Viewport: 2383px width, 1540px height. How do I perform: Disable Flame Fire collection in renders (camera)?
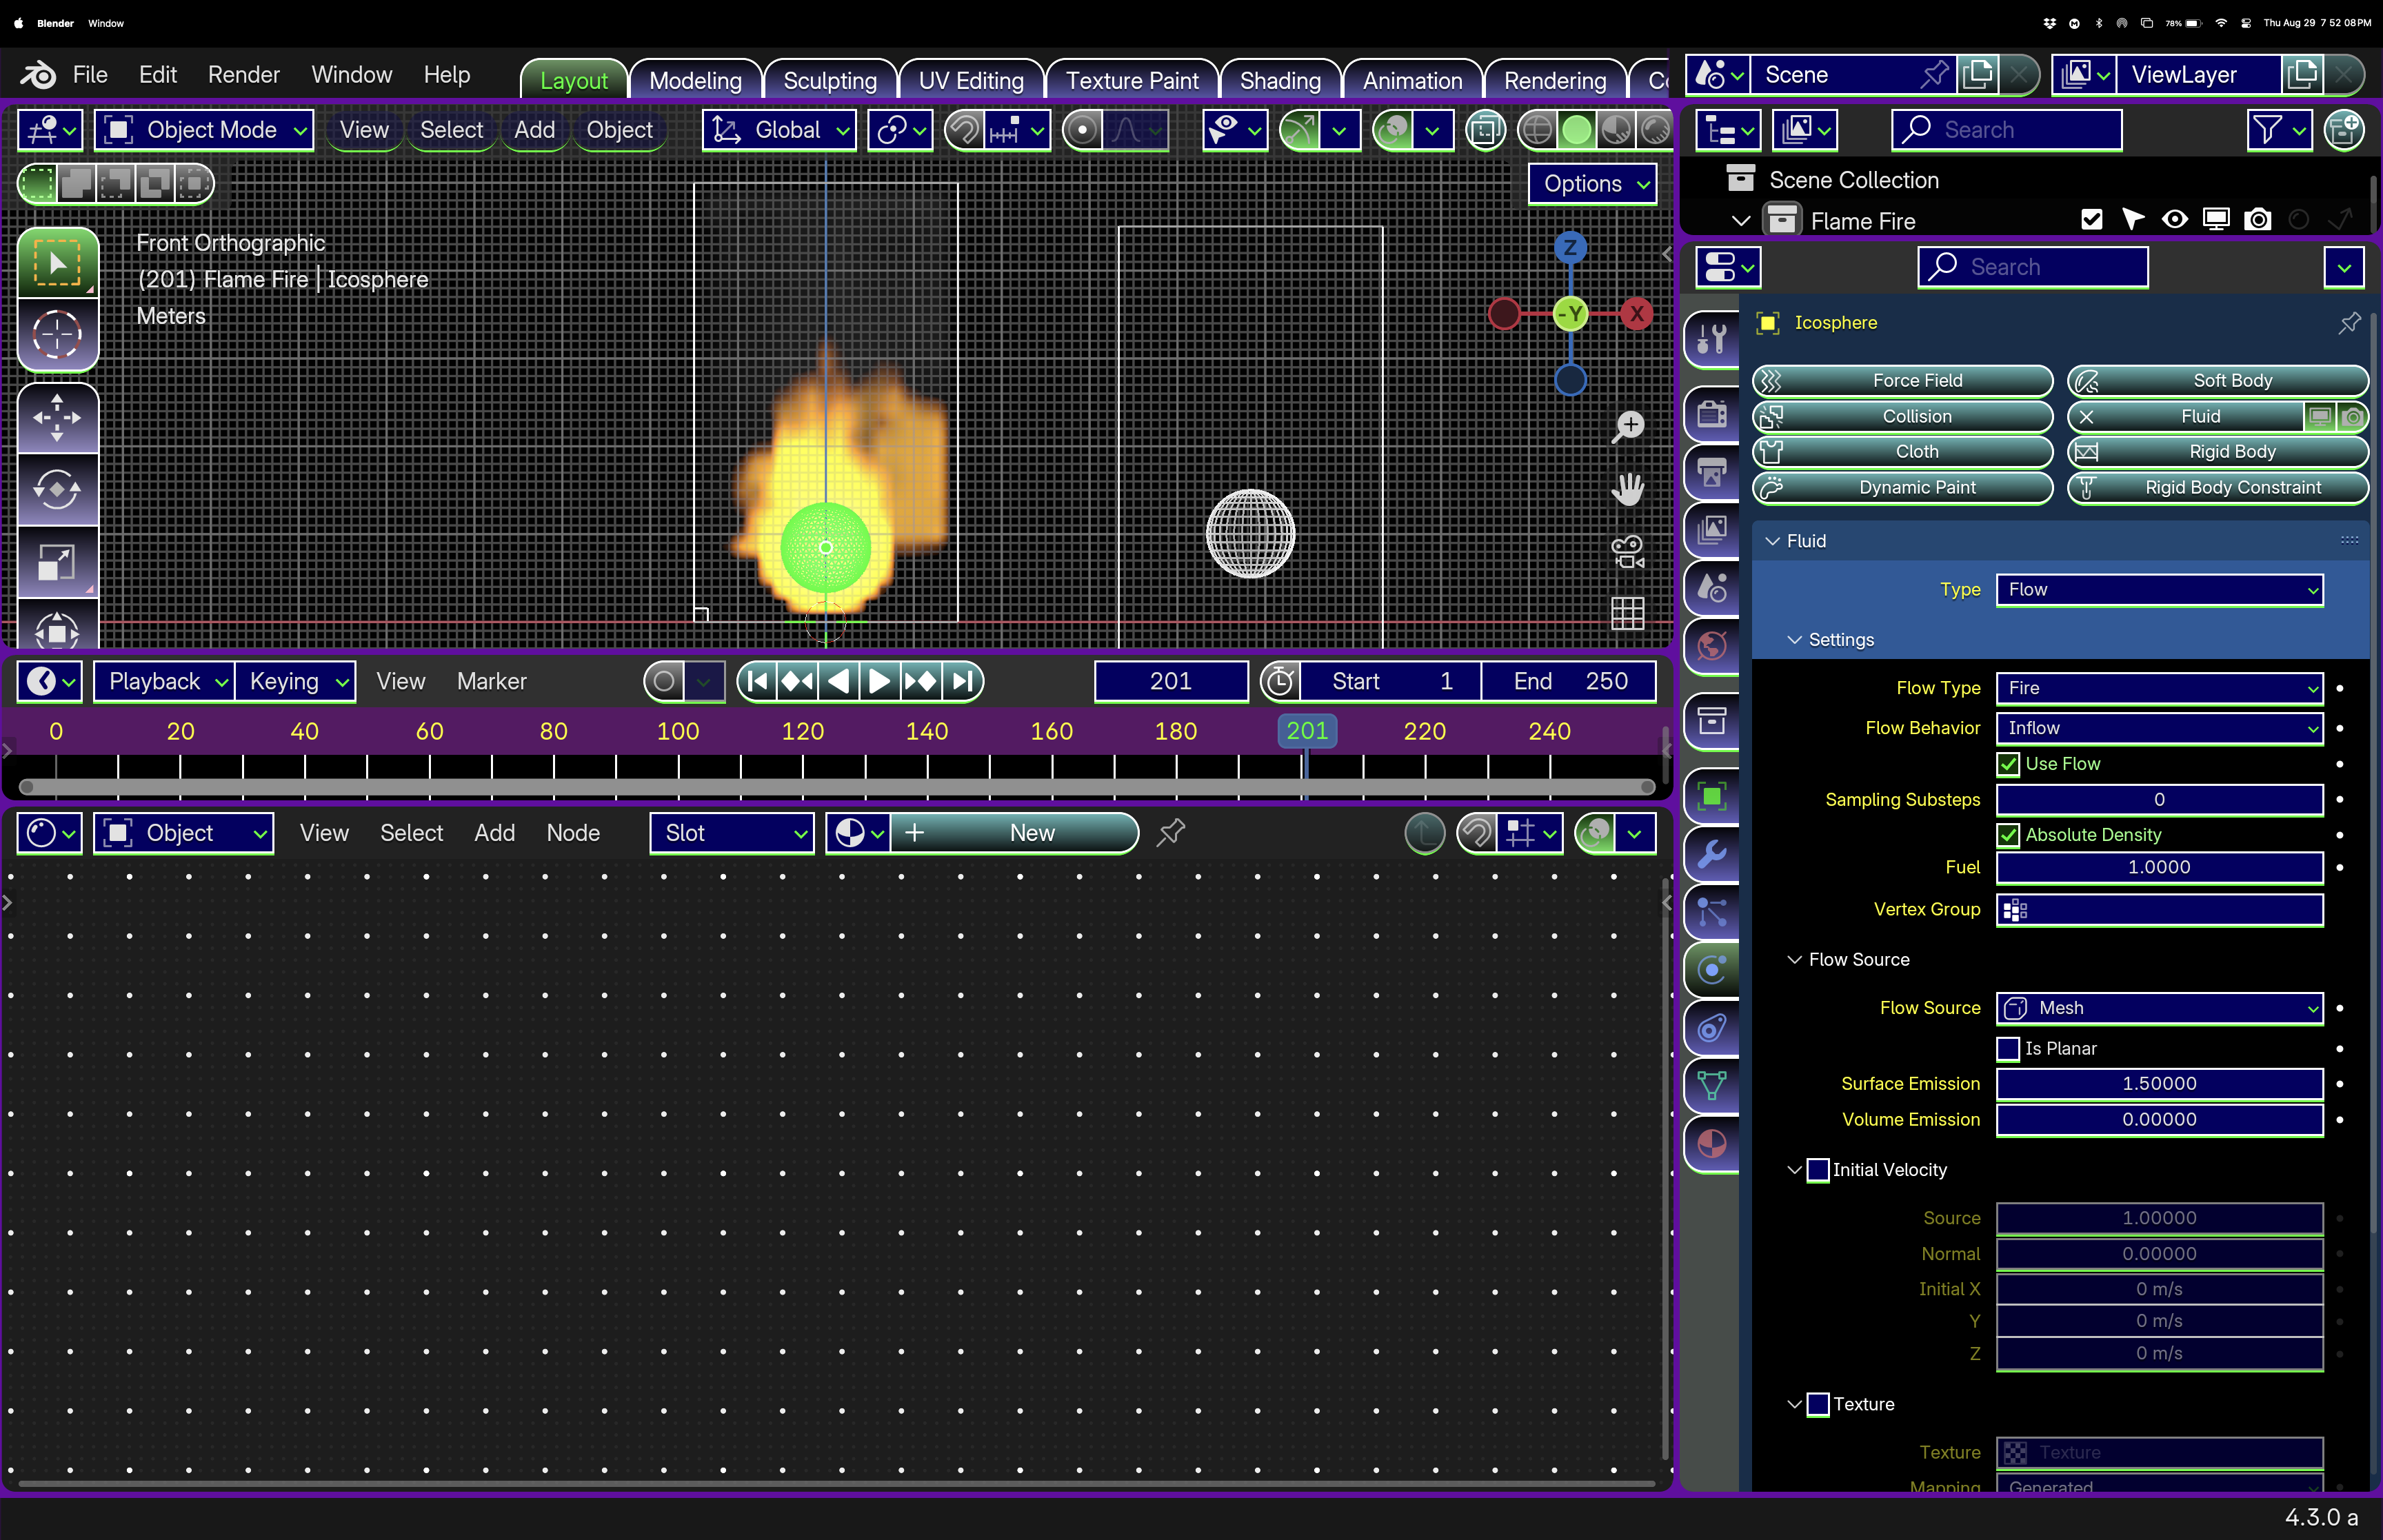pyautogui.click(x=2257, y=220)
